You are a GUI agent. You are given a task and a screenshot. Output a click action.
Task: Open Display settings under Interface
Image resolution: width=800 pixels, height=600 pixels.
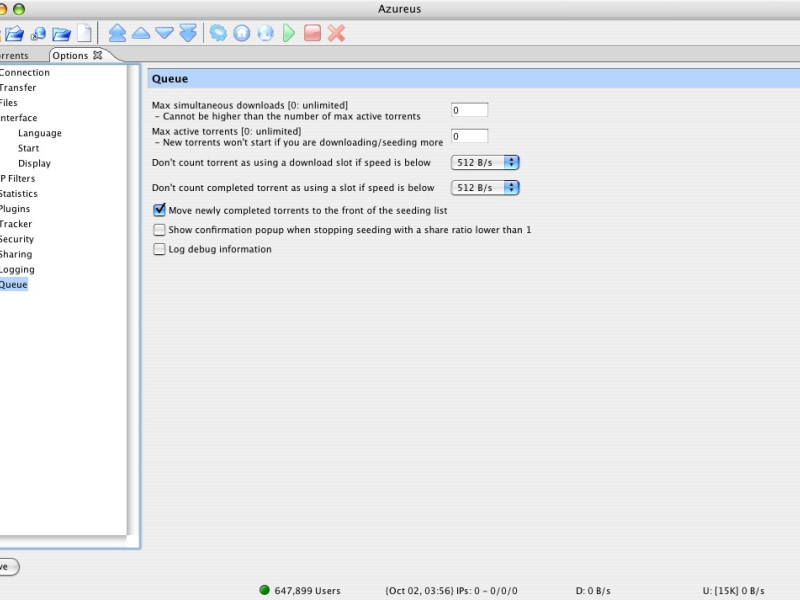click(34, 163)
